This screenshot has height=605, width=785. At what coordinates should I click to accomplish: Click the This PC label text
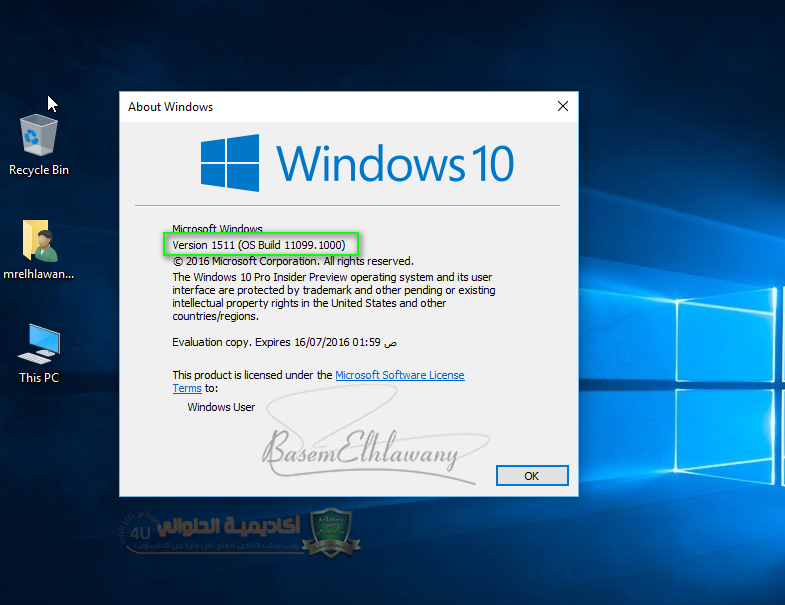(x=39, y=378)
